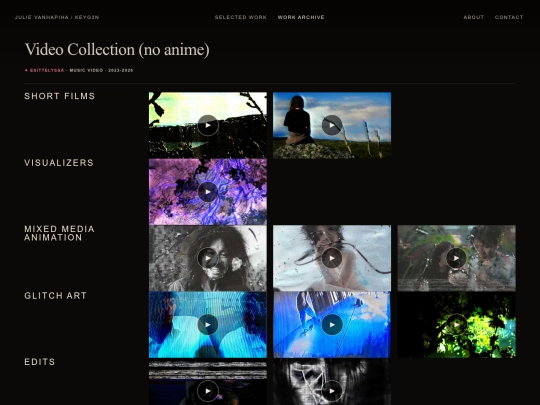
Task: Open the Work Archive page
Action: click(301, 17)
